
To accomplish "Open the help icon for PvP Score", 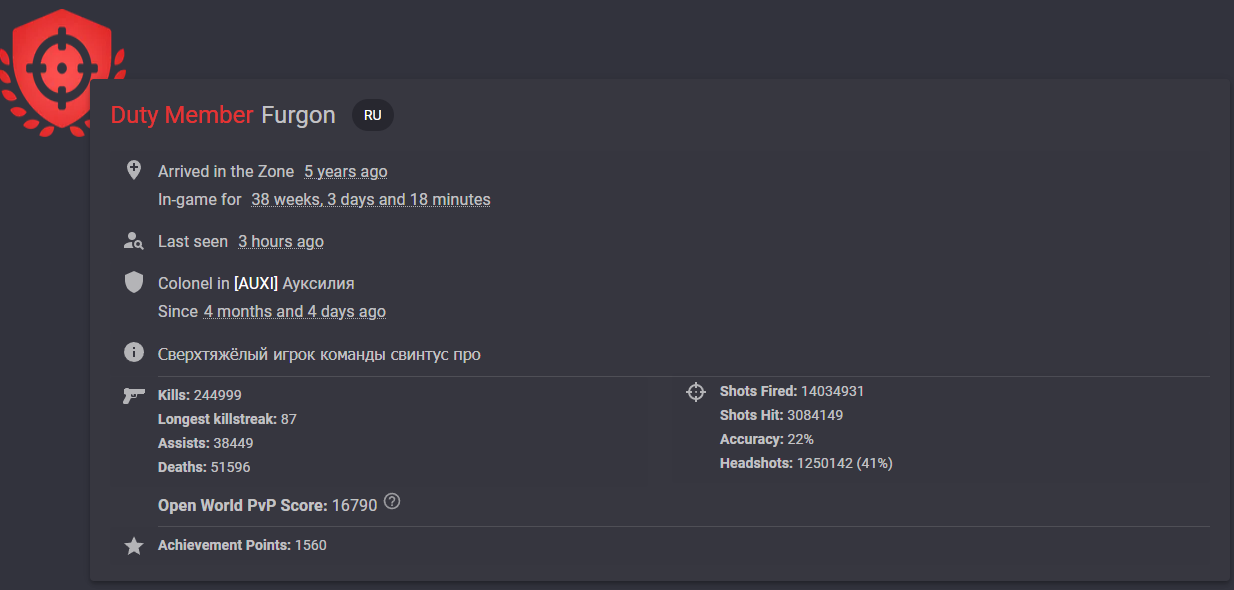I will pos(392,502).
